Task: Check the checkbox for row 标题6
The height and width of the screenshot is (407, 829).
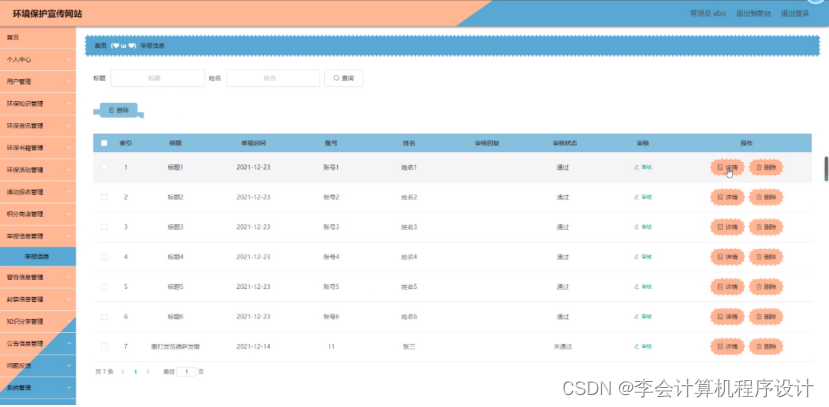Action: click(x=104, y=317)
